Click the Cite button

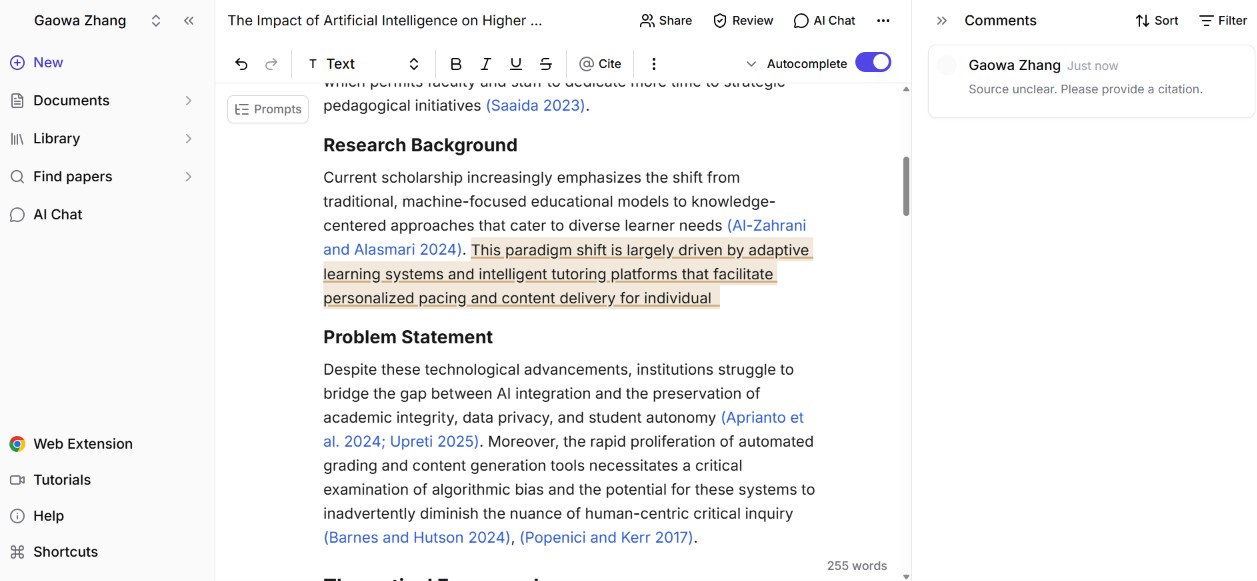click(600, 63)
